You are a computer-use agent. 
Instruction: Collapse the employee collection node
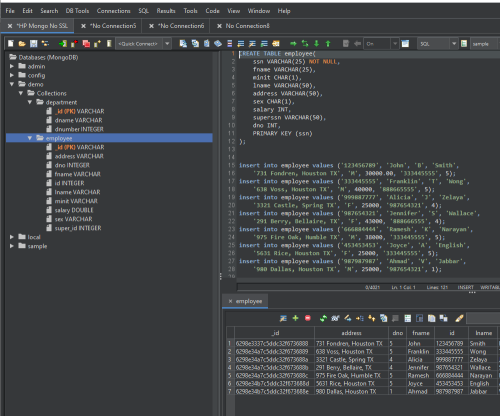pyautogui.click(x=30, y=138)
